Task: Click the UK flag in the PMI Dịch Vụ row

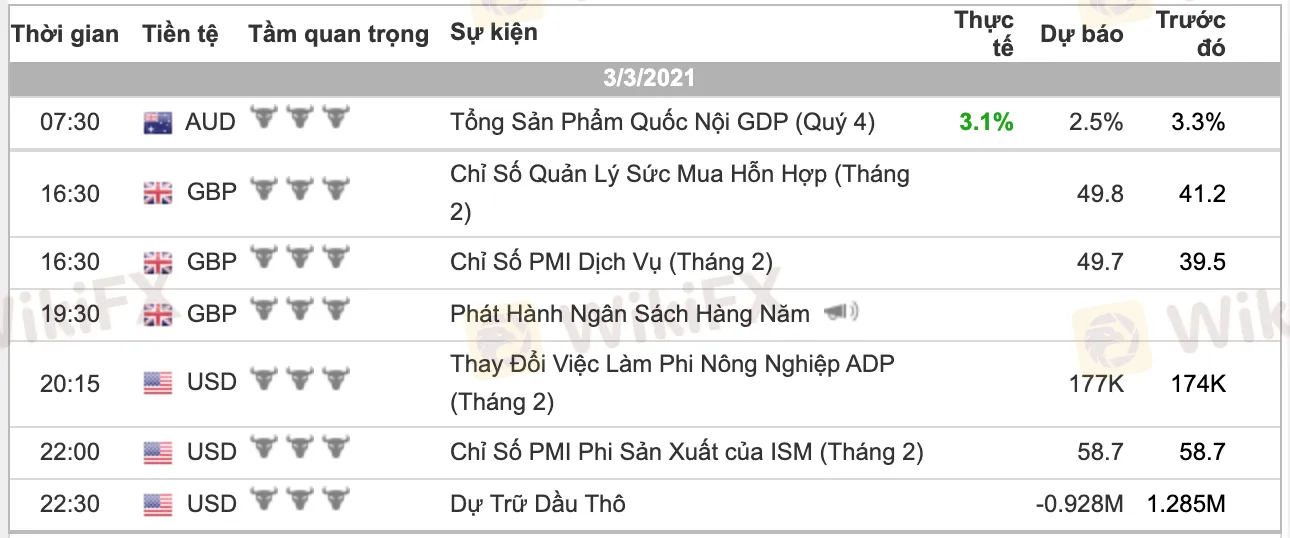Action: point(158,263)
